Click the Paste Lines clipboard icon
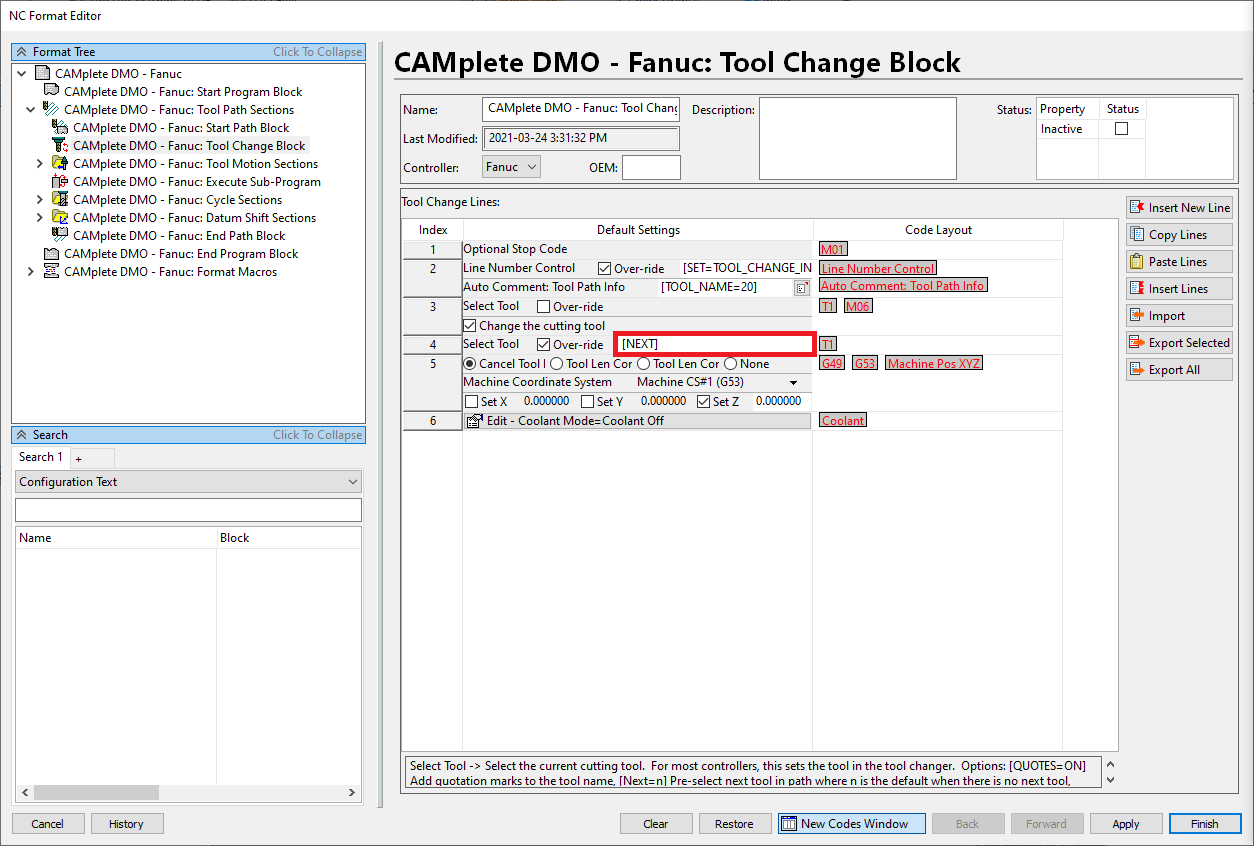This screenshot has height=846, width=1254. [1137, 261]
